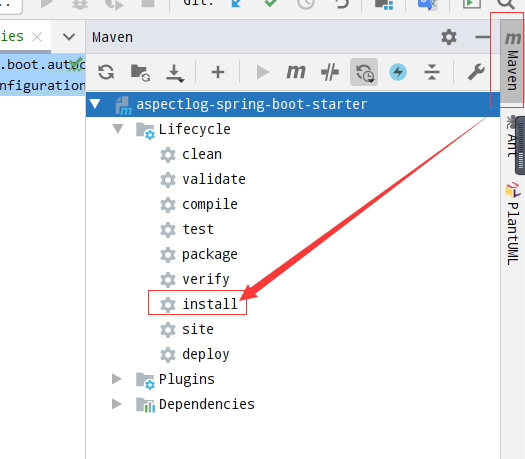
Task: Click Collapse All icon in Maven toolbar
Action: tap(432, 72)
